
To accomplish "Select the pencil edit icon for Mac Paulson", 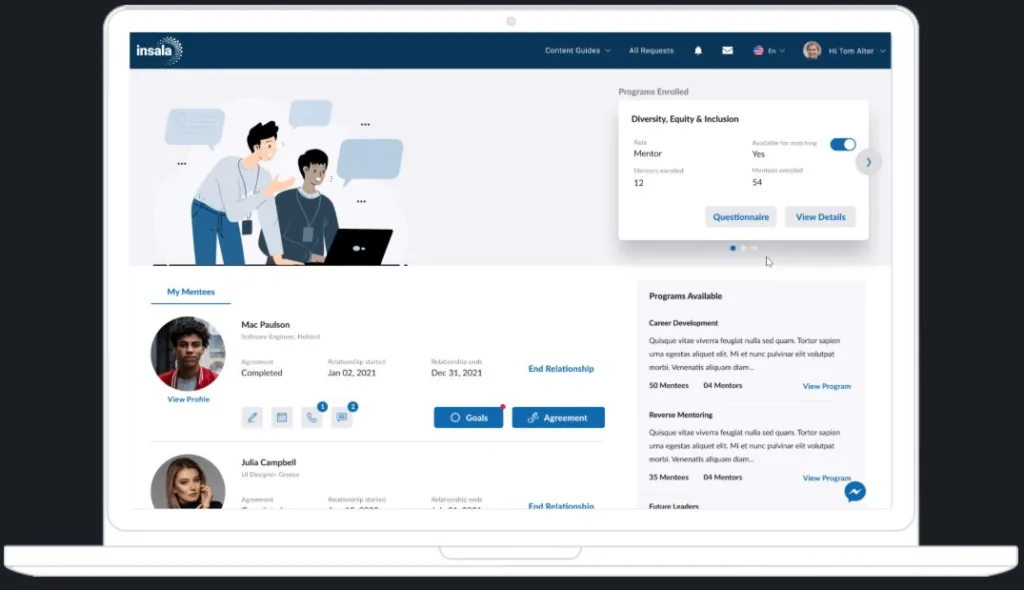I will [x=252, y=417].
